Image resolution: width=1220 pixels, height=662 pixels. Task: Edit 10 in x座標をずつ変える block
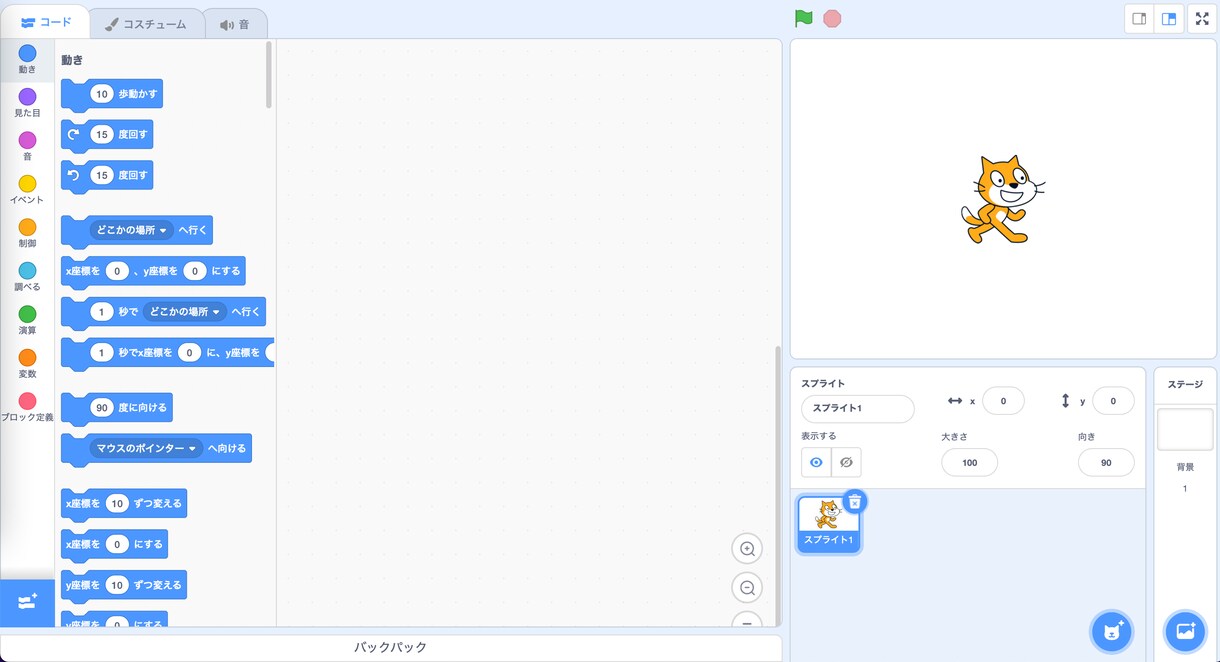click(x=117, y=503)
